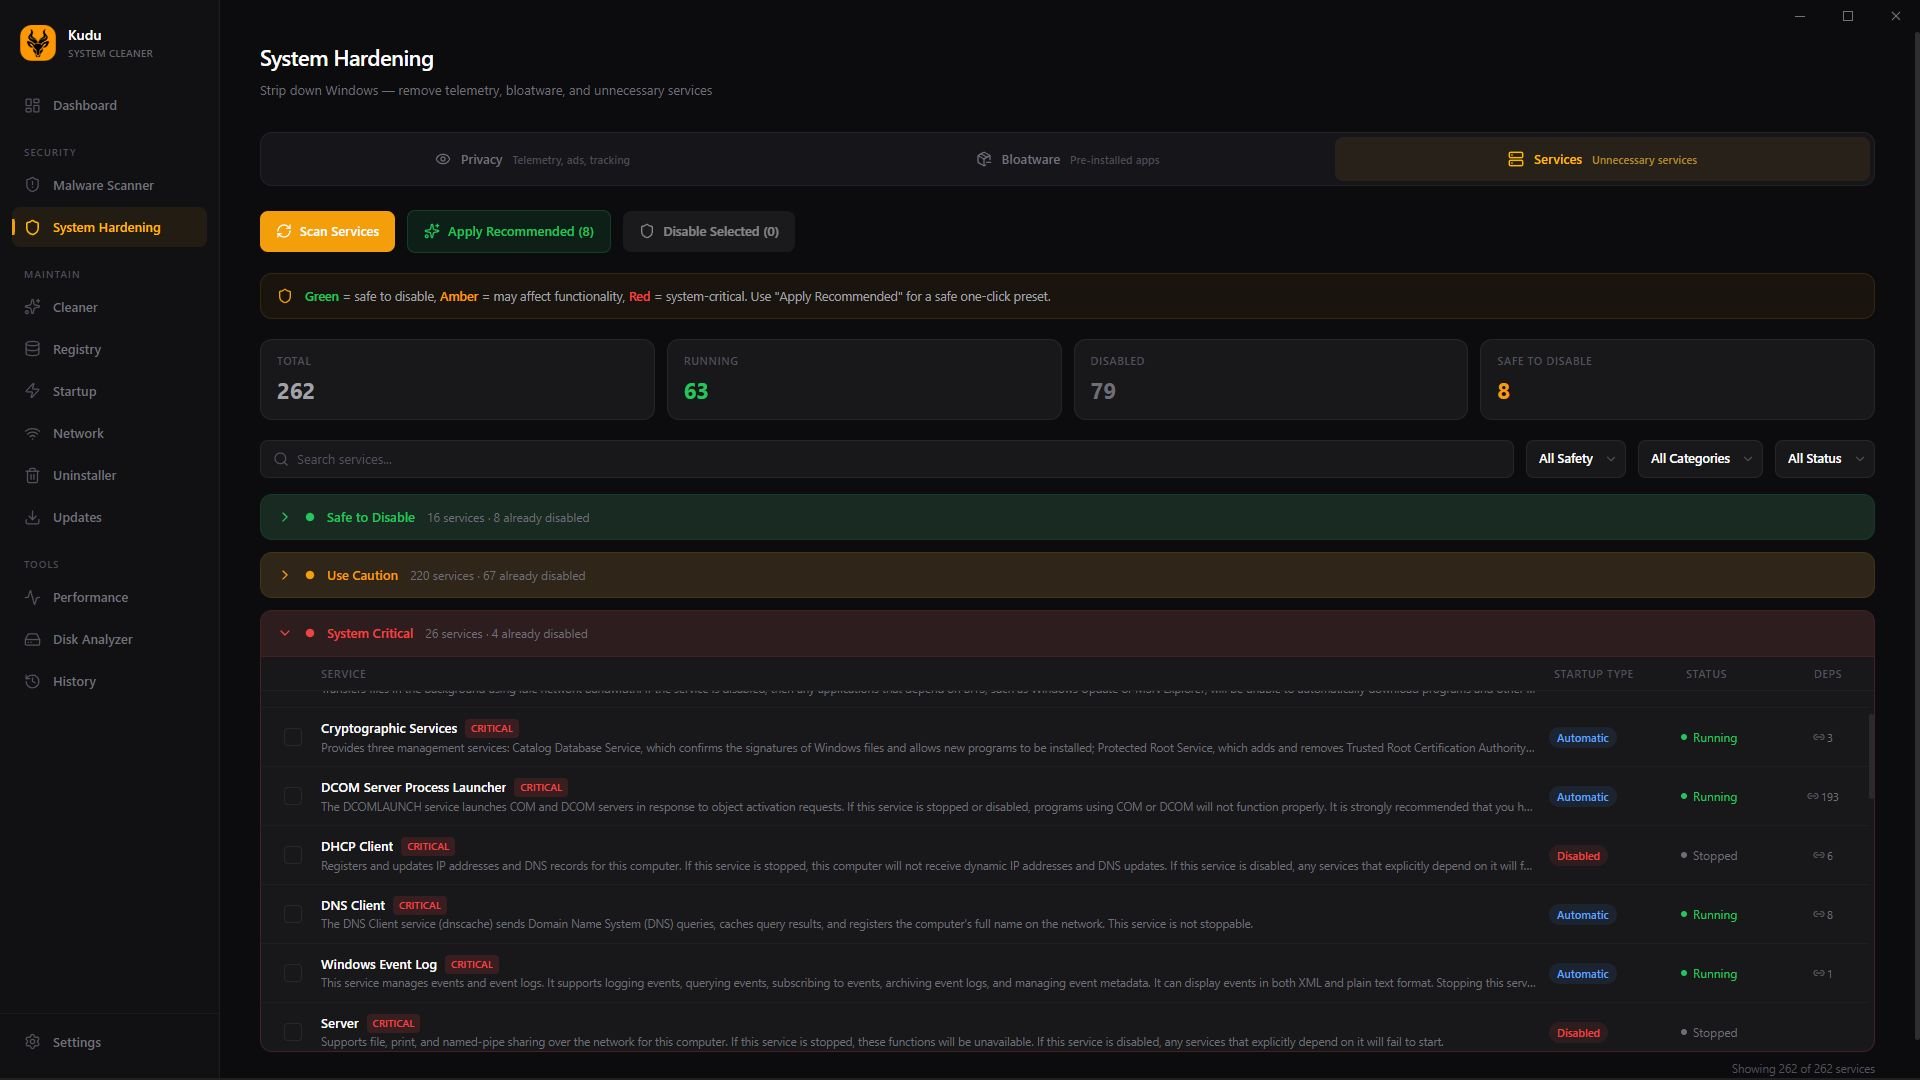The width and height of the screenshot is (1920, 1080).
Task: Tick the DNS Client checkbox
Action: point(293,915)
